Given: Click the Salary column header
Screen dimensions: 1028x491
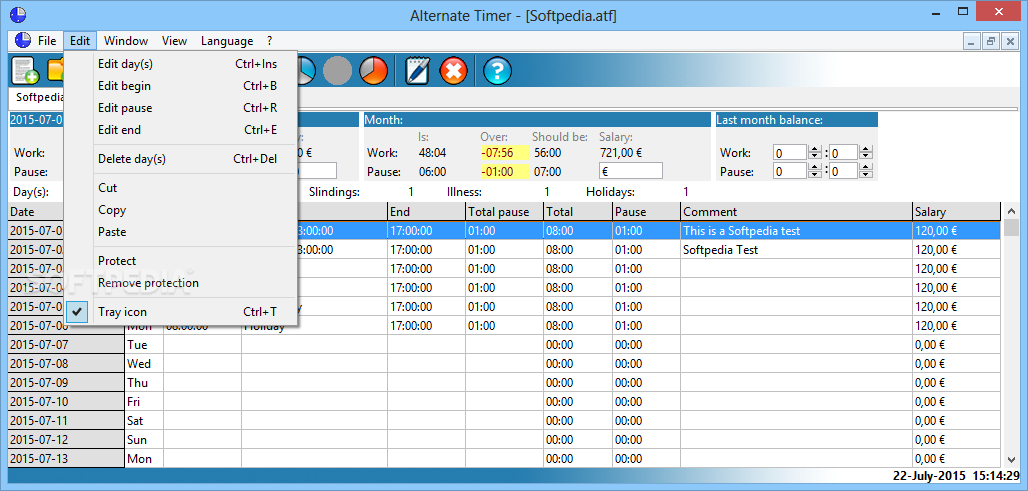Looking at the screenshot, I should pos(956,212).
